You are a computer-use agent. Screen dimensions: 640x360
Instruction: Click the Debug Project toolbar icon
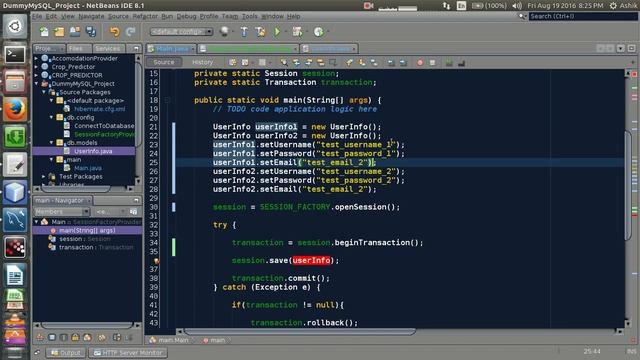[298, 31]
